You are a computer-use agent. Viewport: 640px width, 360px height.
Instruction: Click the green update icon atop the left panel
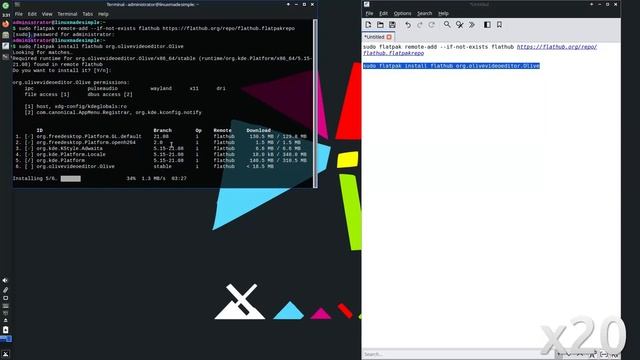tap(5, 6)
